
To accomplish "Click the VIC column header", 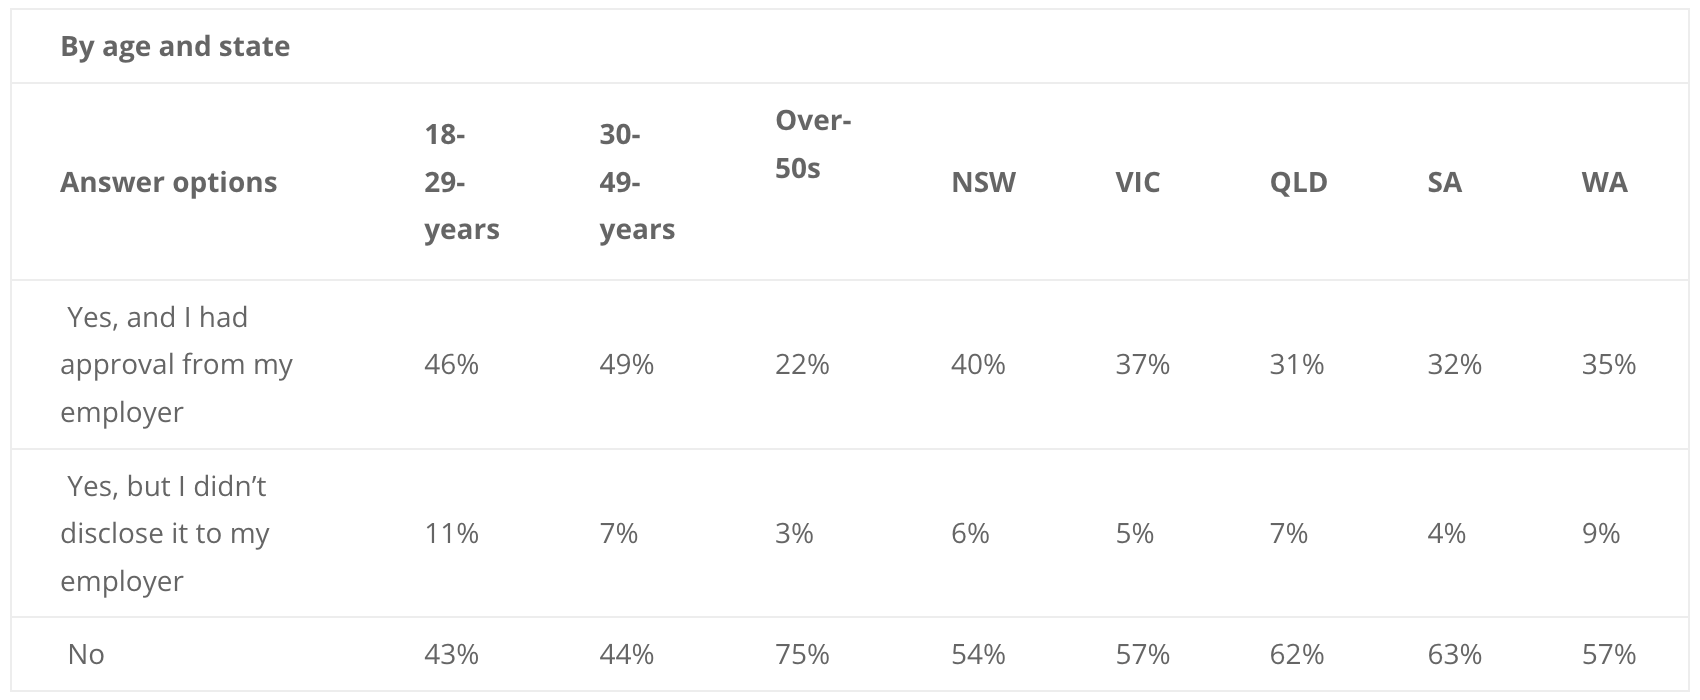I will click(x=1137, y=182).
